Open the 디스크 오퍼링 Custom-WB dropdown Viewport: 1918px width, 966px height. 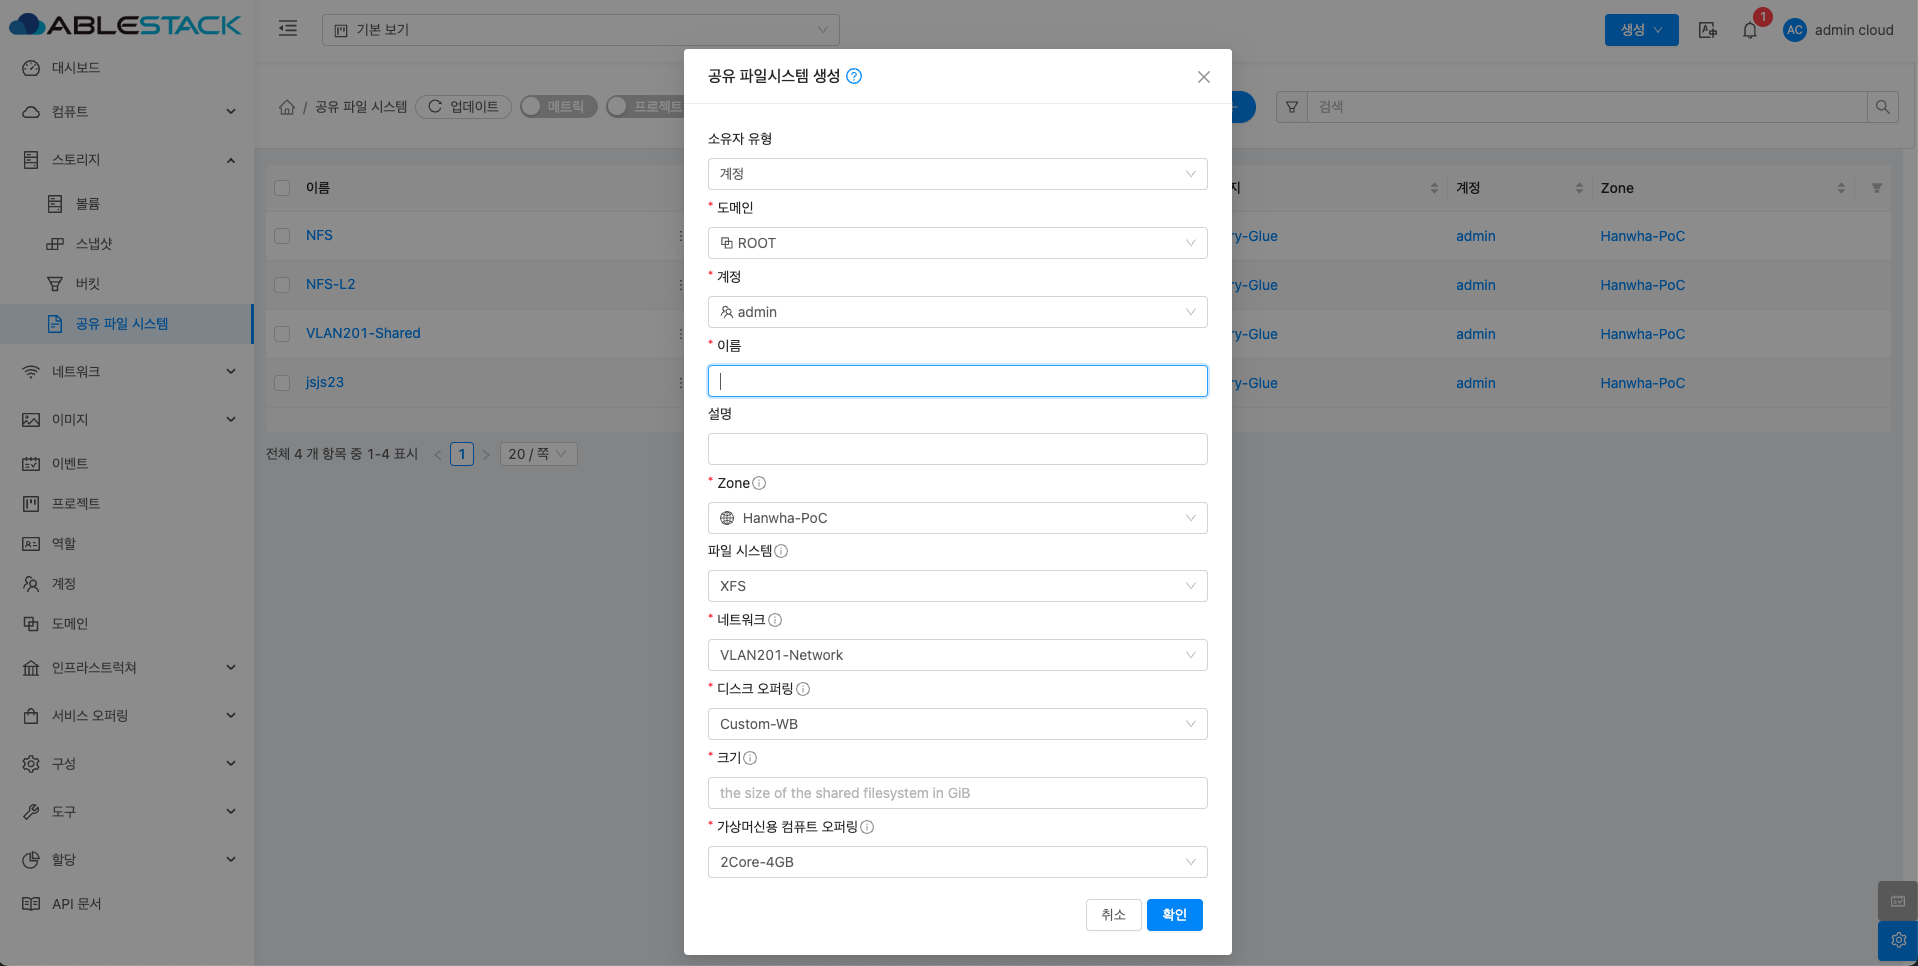(957, 724)
